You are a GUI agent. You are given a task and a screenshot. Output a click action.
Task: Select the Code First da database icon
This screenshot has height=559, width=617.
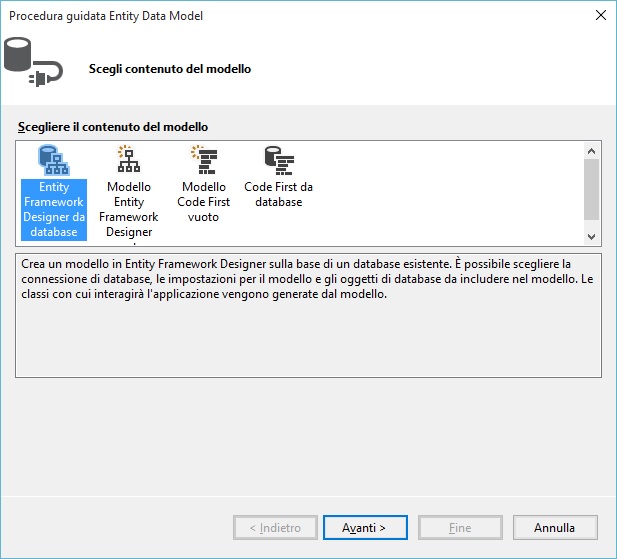point(279,161)
